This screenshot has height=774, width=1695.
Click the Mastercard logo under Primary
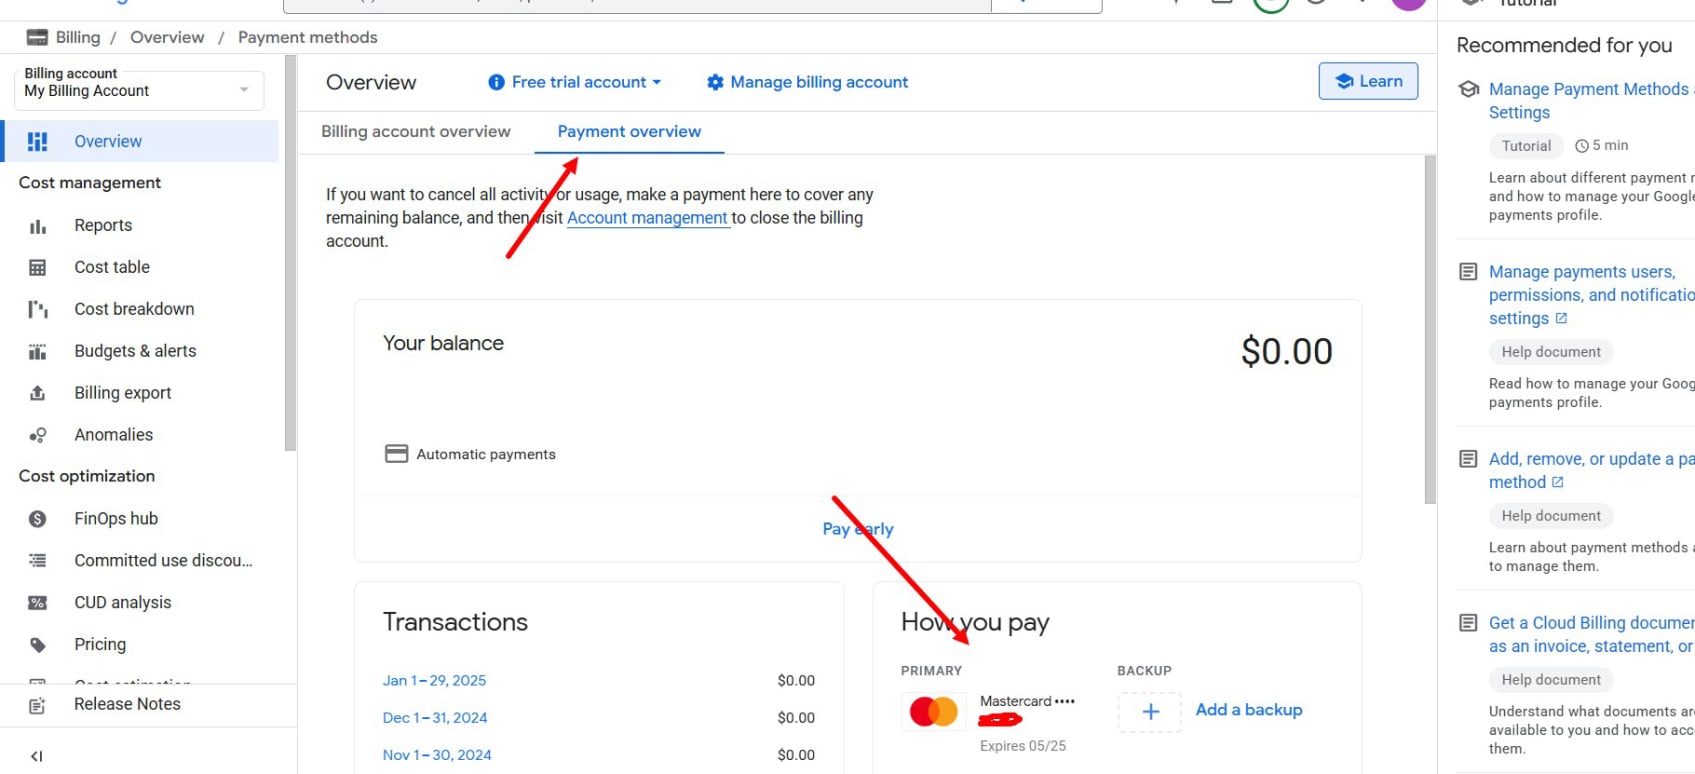934,712
